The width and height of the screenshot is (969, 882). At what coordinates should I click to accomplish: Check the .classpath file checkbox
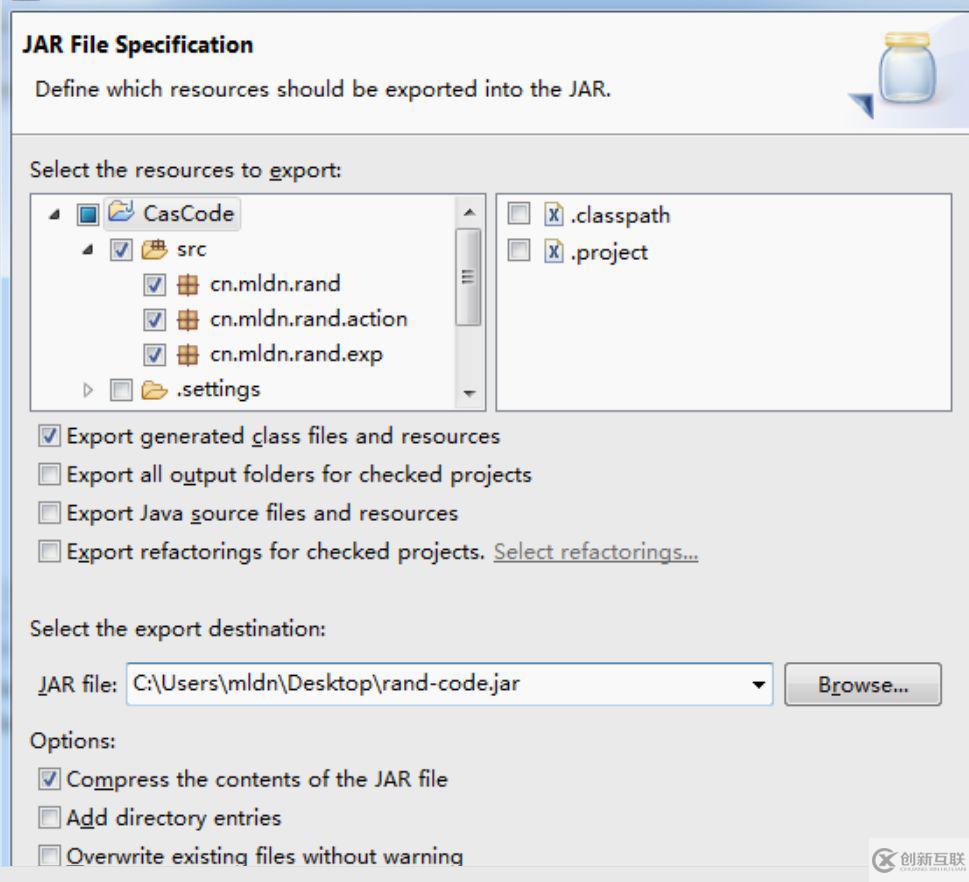point(518,214)
